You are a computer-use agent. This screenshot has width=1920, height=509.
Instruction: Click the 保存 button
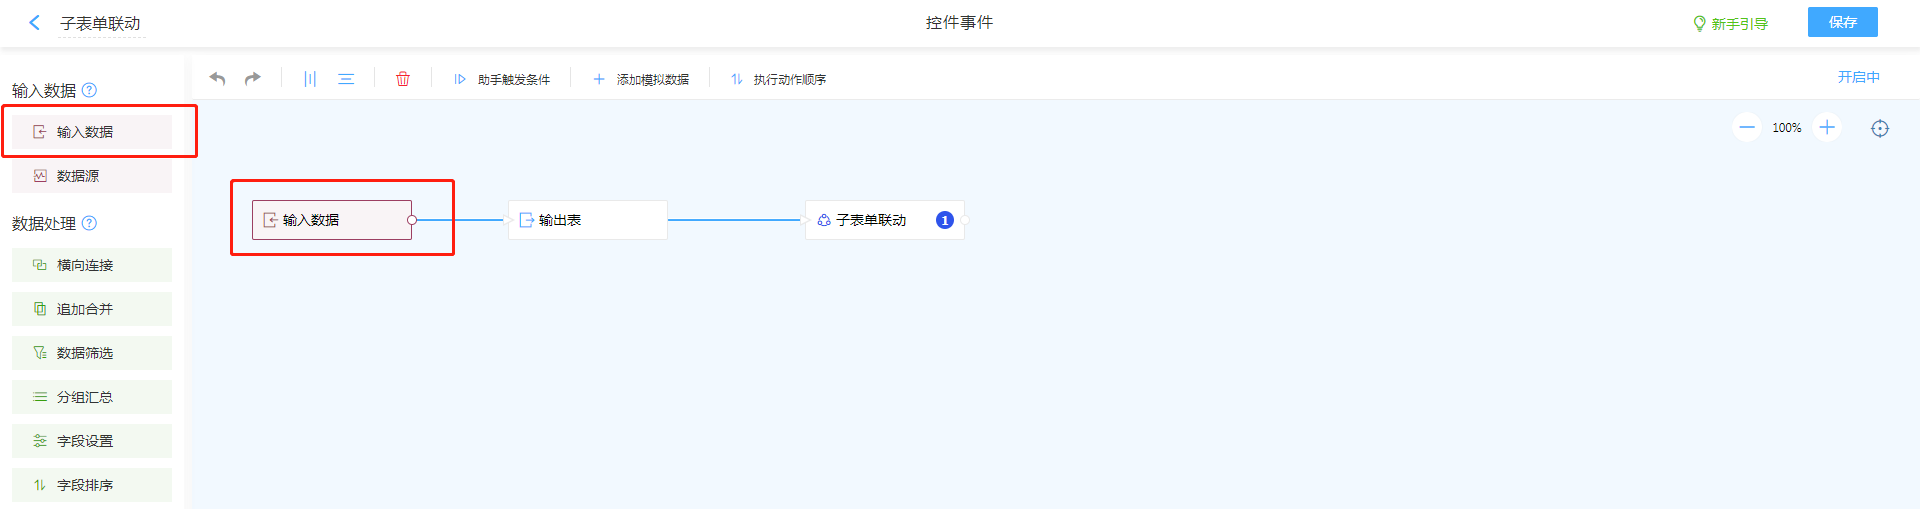point(1842,22)
